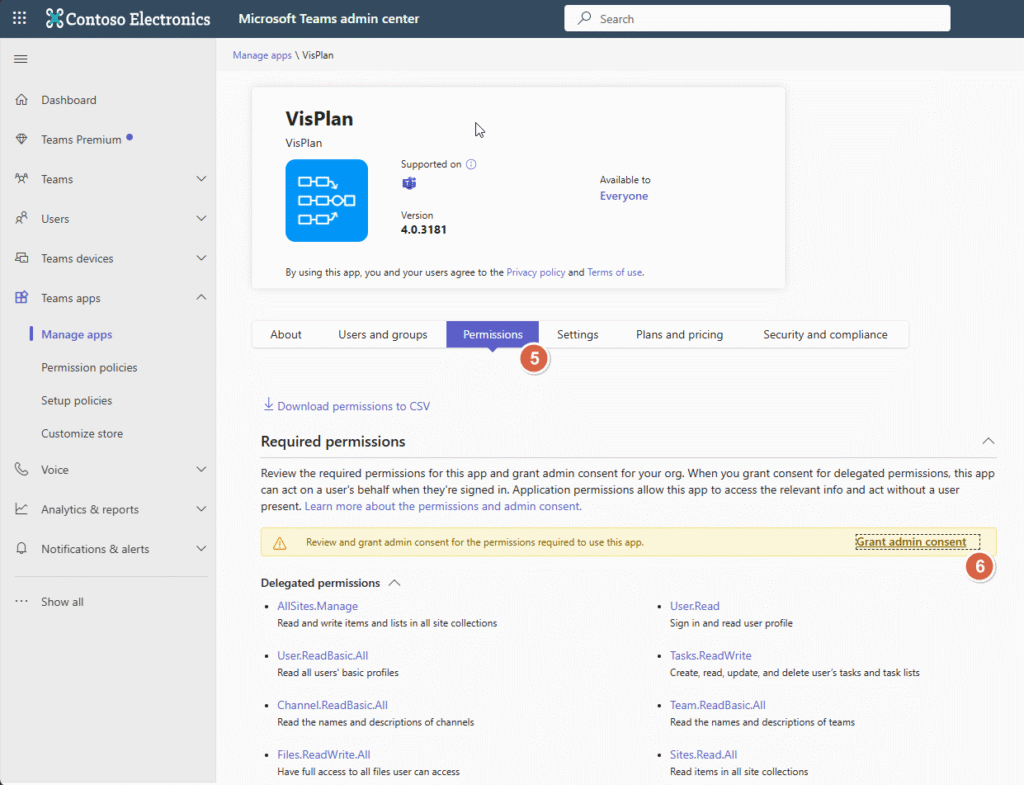Open the Privacy policy link

click(x=536, y=272)
